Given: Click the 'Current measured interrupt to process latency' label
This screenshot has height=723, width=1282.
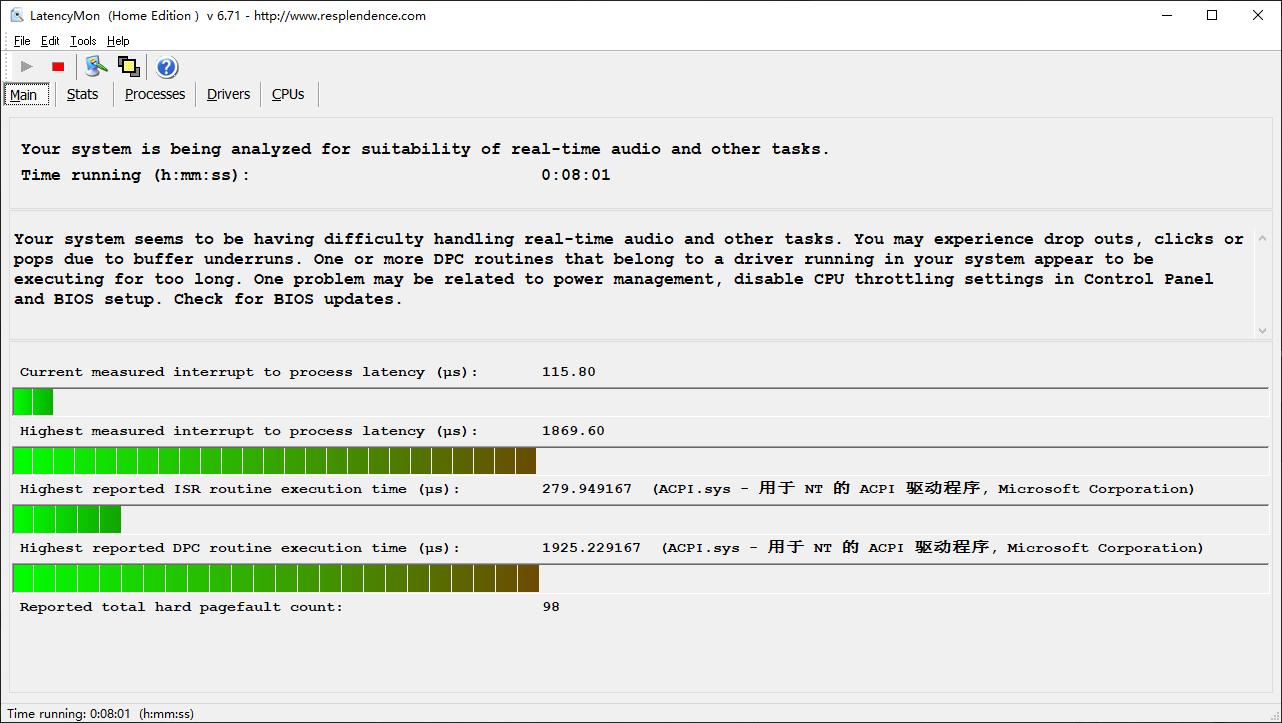Looking at the screenshot, I should (249, 372).
